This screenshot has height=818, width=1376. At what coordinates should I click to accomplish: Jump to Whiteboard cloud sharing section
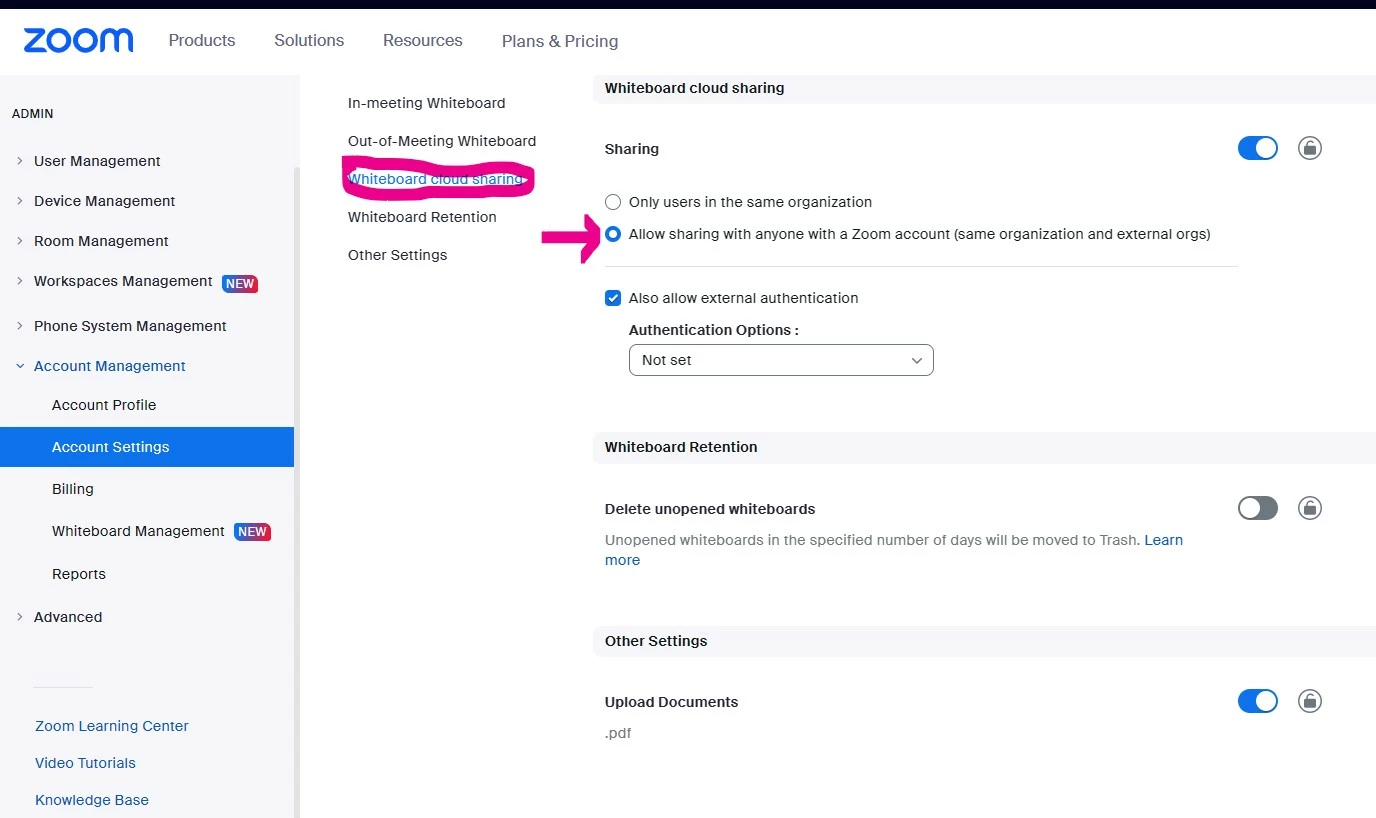click(436, 179)
